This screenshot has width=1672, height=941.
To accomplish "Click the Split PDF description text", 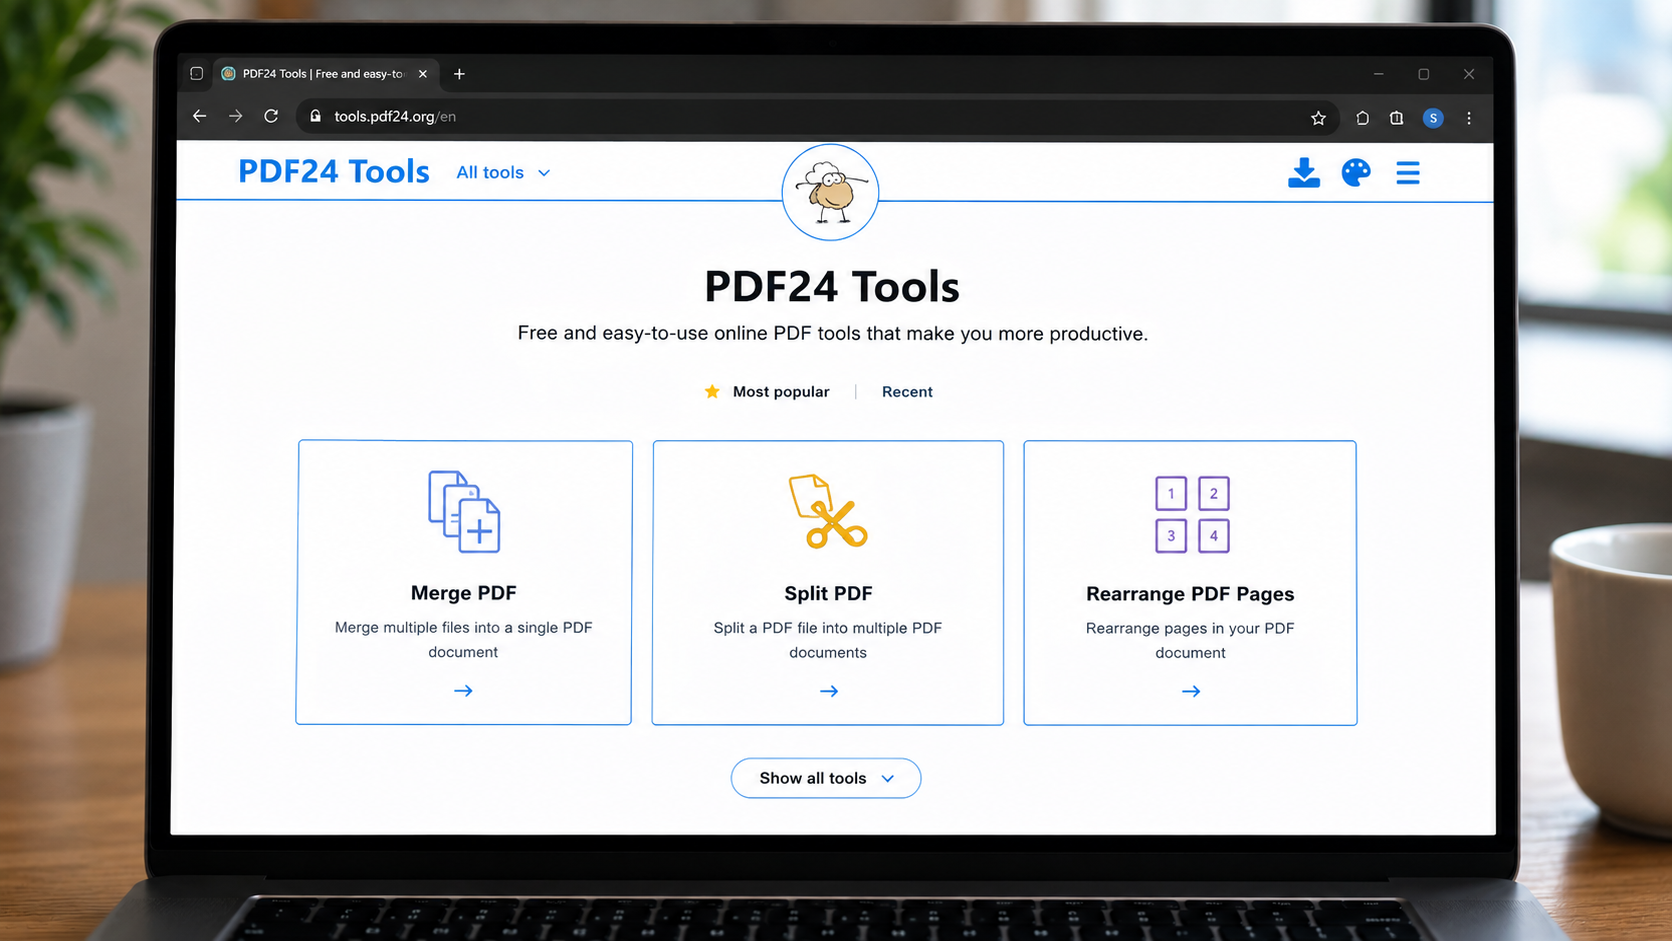I will coord(828,640).
